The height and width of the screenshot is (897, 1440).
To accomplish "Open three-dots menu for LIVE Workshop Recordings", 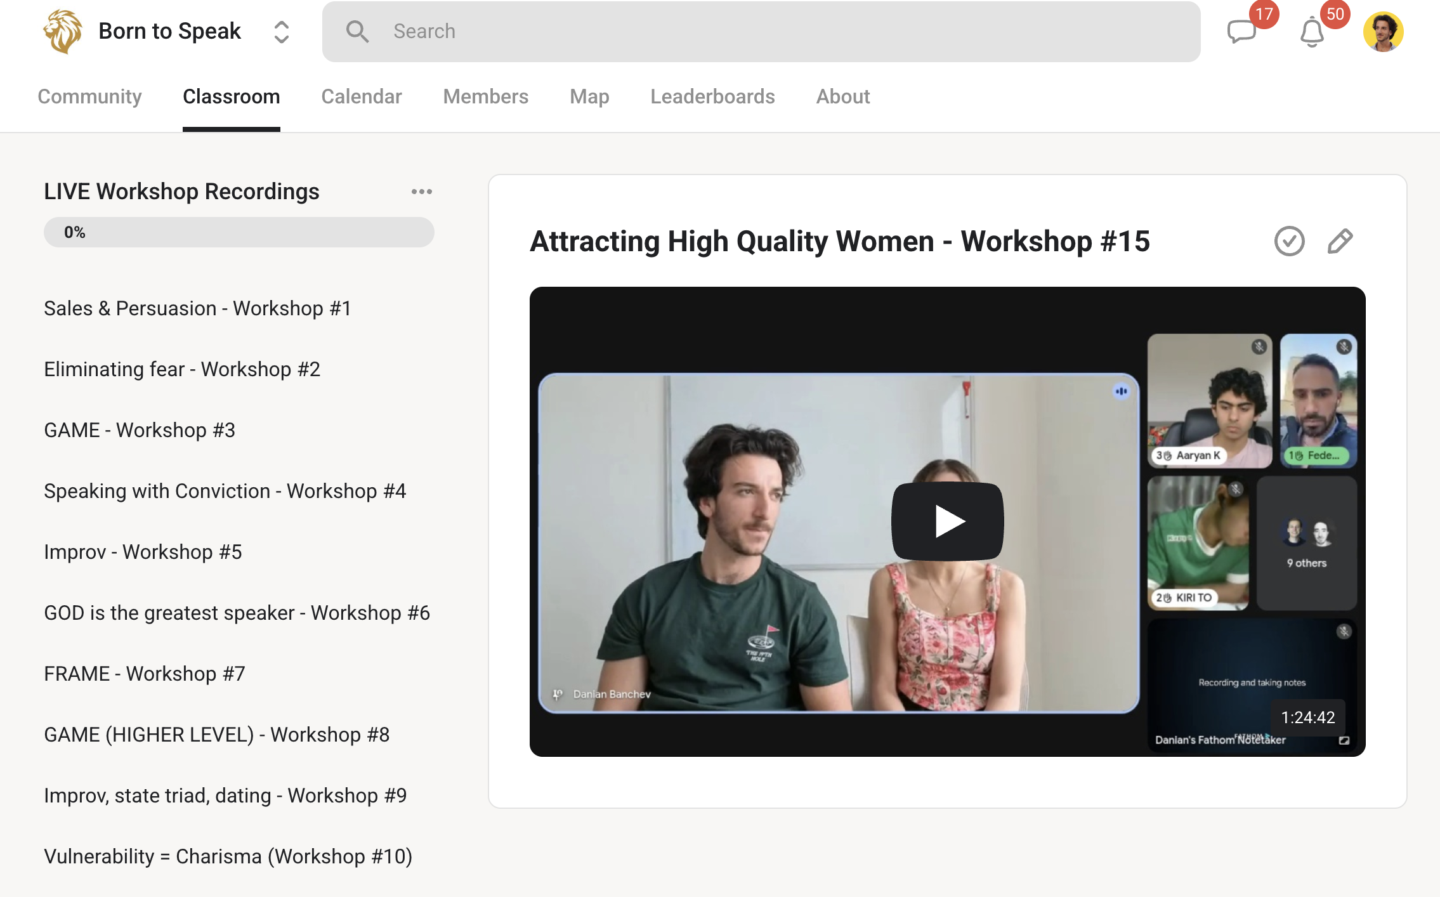I will point(422,191).
